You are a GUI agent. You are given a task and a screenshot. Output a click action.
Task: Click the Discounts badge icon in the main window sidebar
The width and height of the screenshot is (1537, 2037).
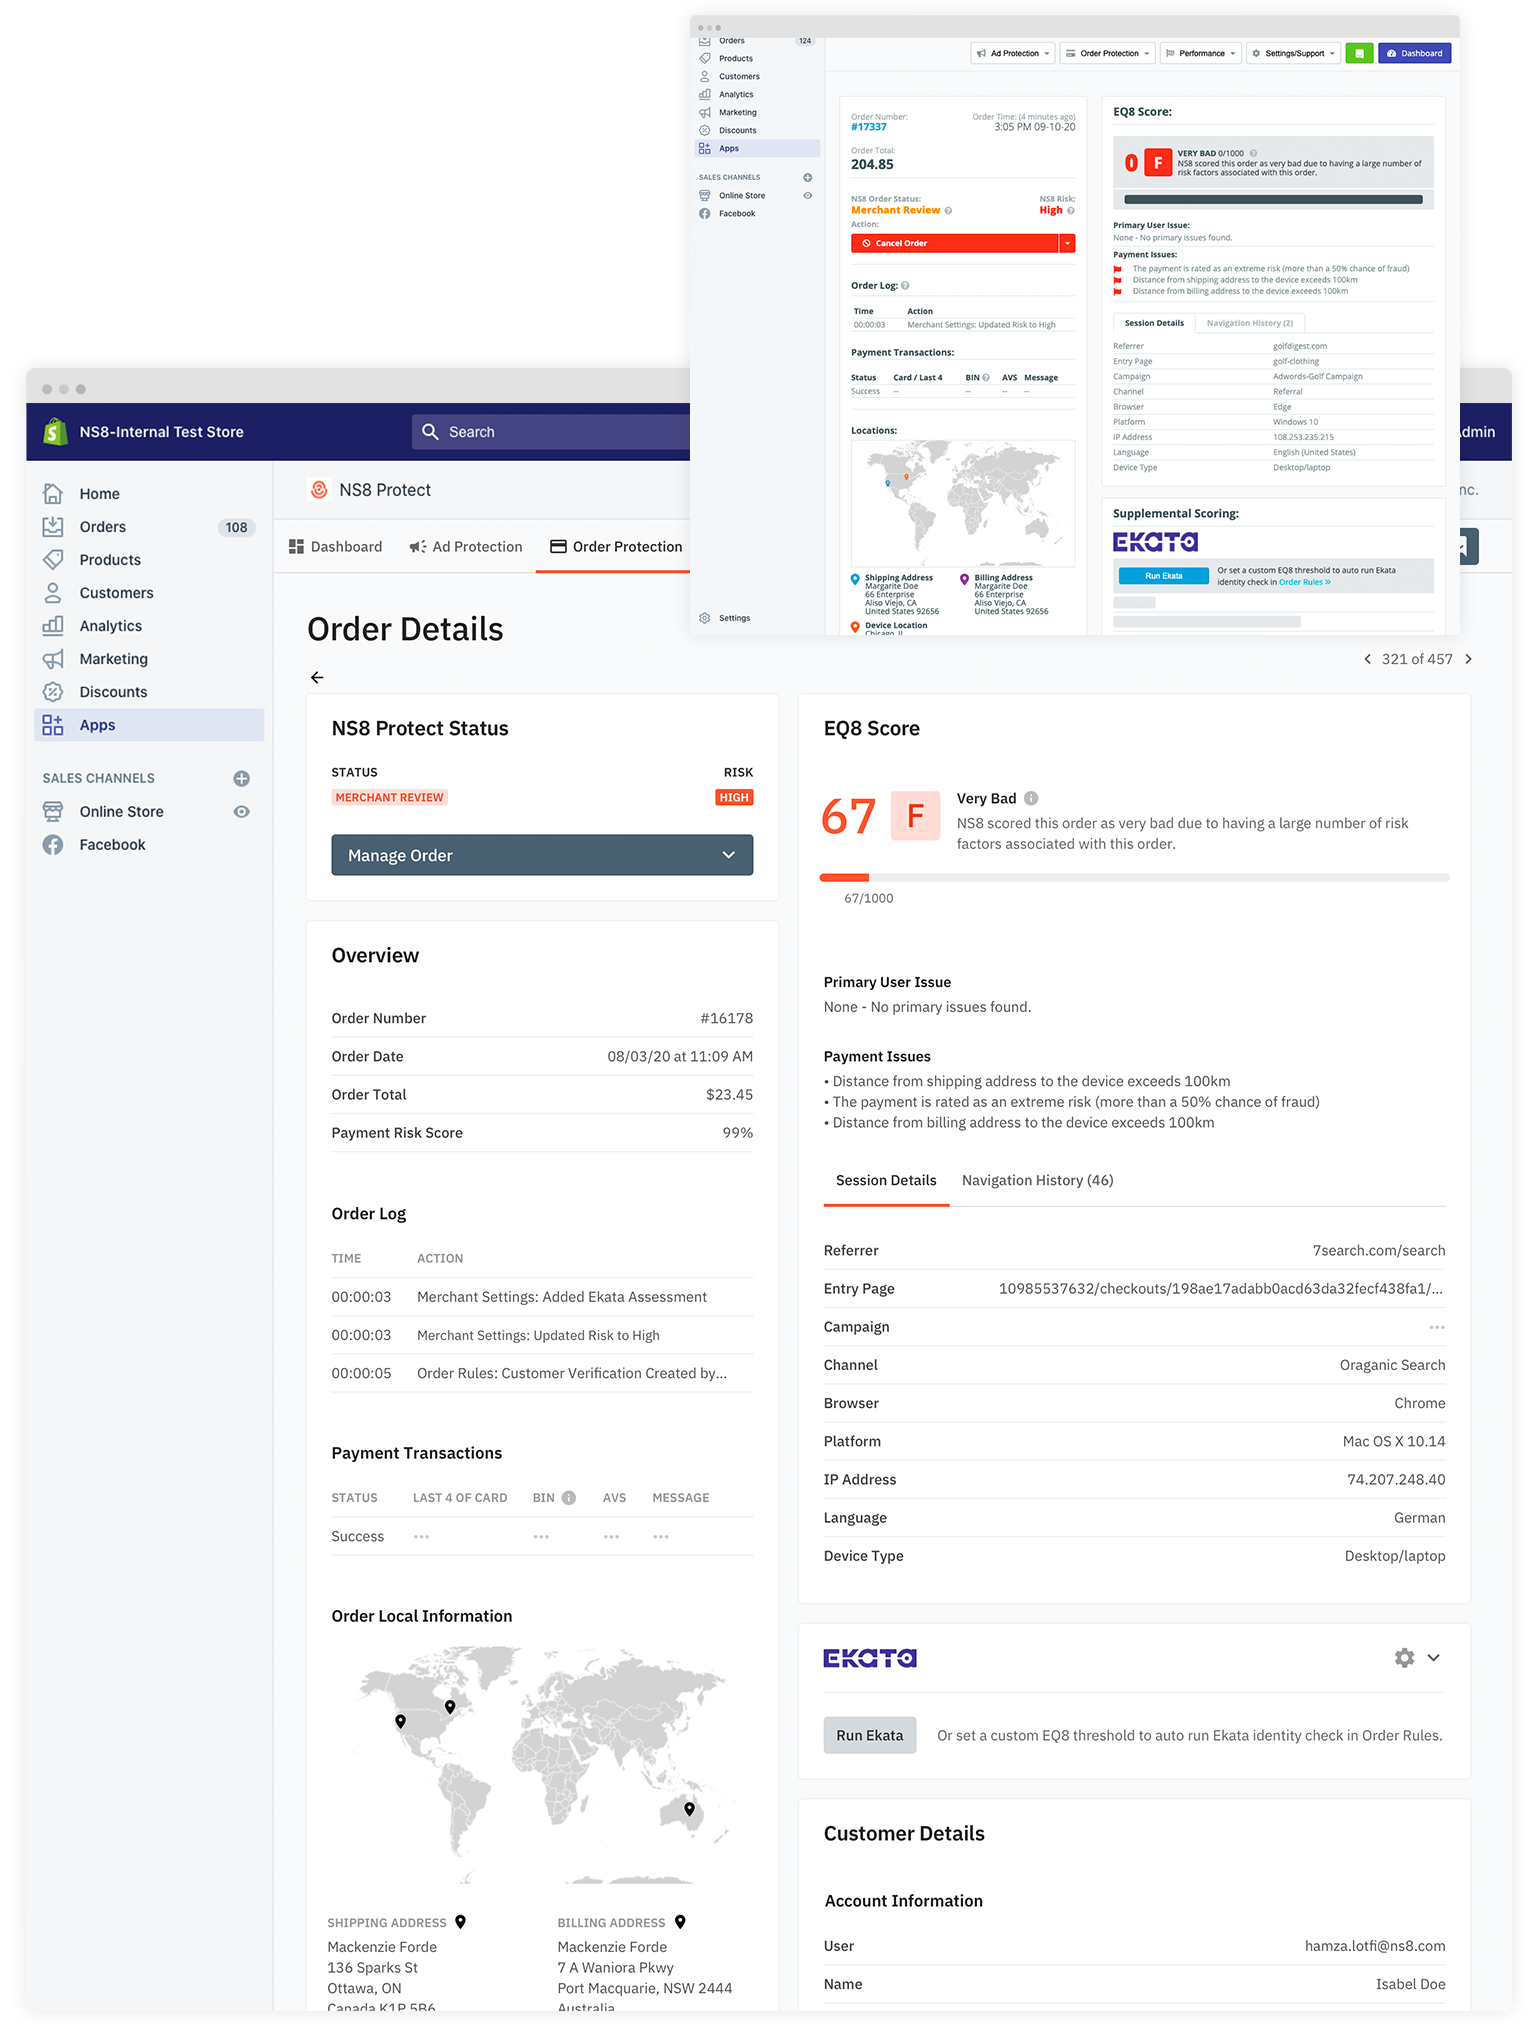[x=53, y=692]
